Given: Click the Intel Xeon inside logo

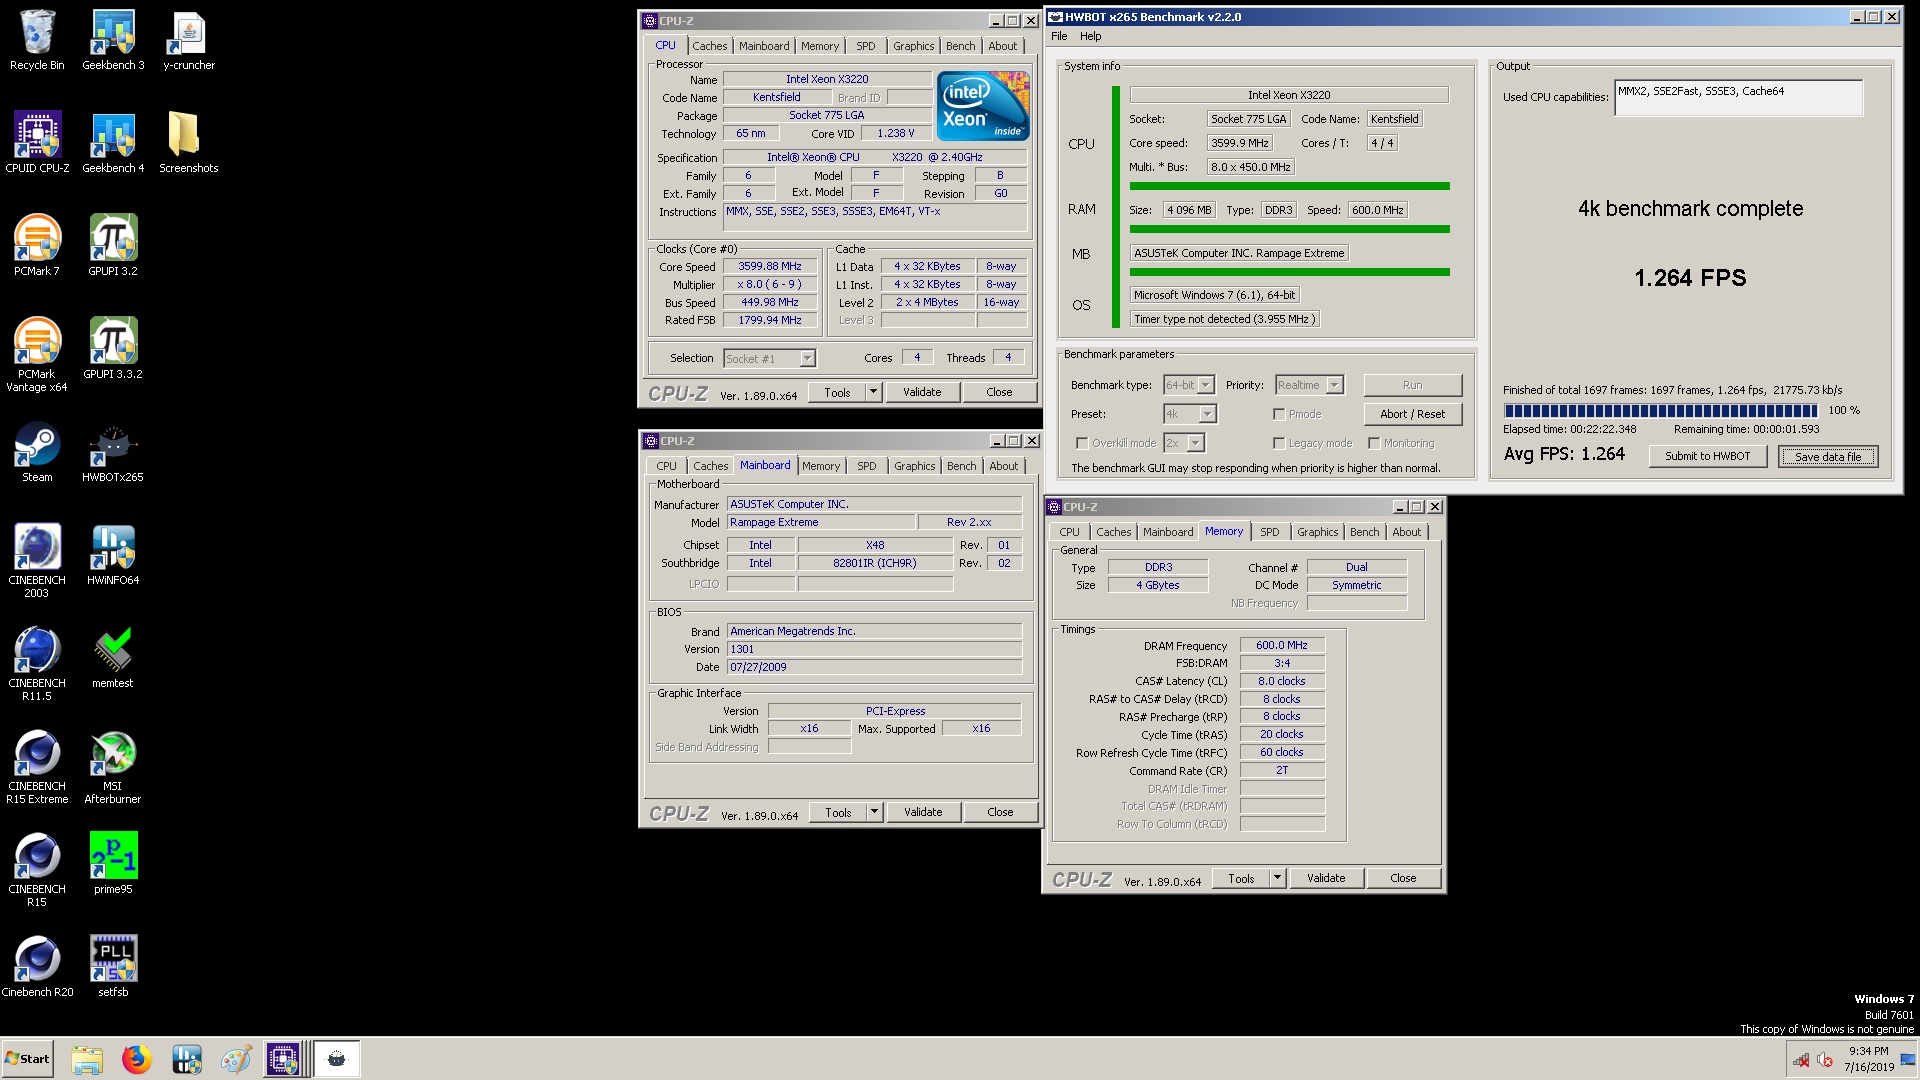Looking at the screenshot, I should (983, 105).
